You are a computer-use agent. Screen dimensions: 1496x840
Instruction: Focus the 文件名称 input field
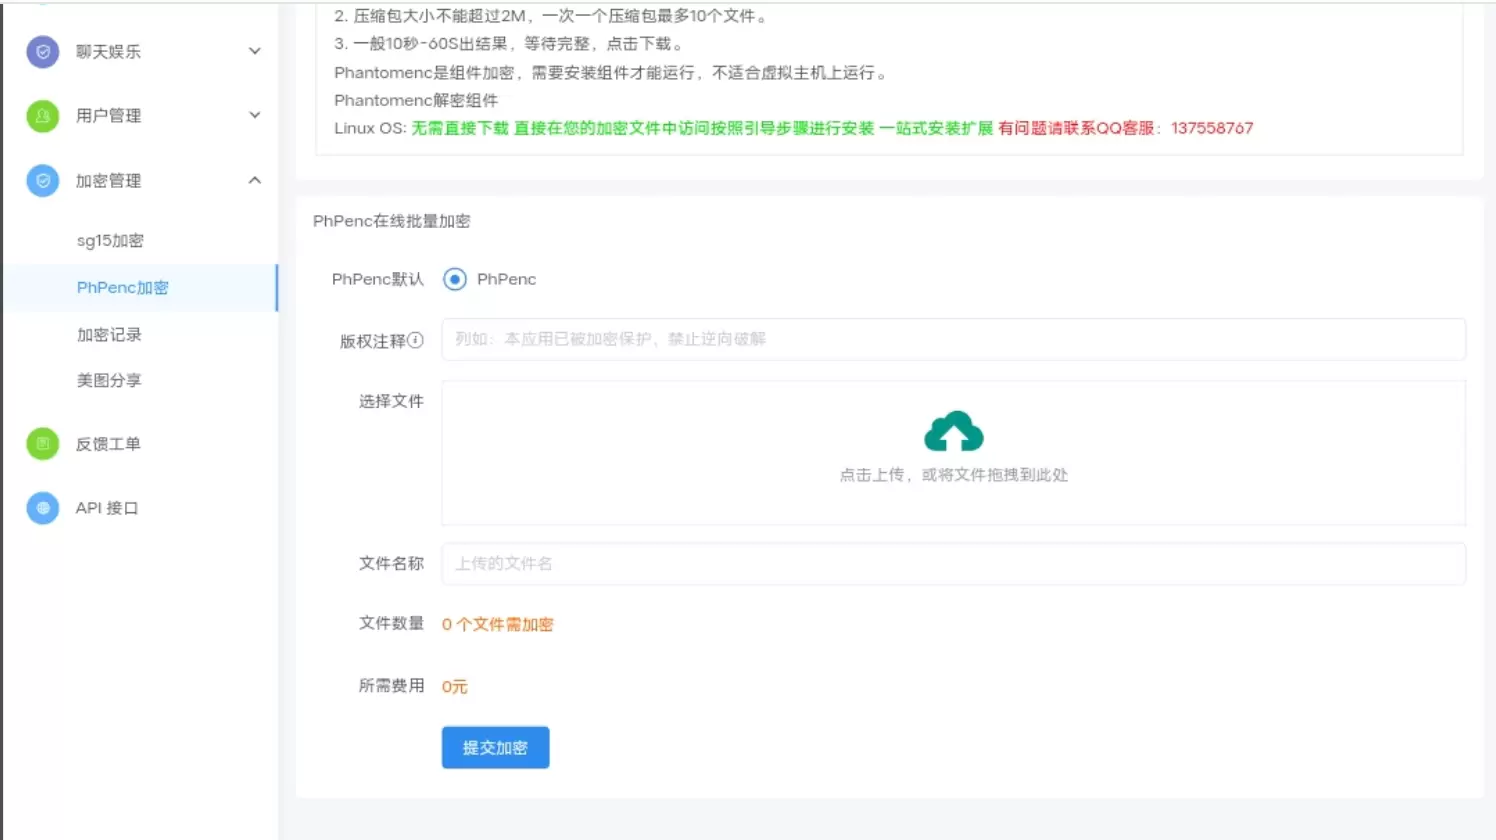point(953,564)
